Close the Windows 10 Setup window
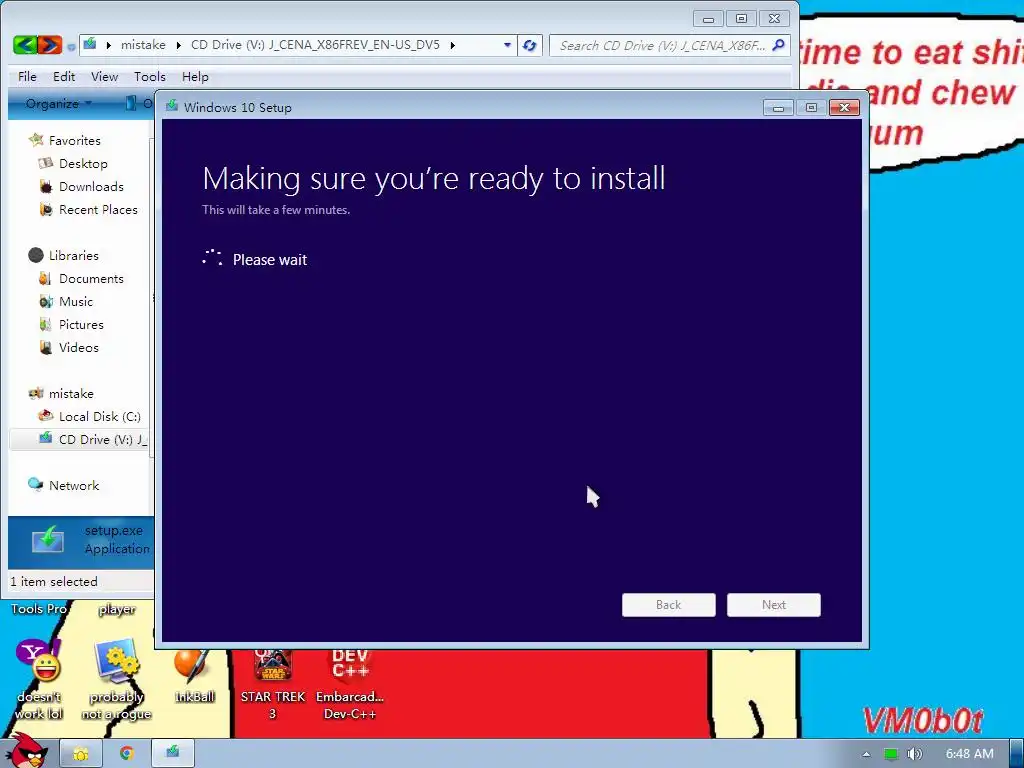This screenshot has height=768, width=1024. pyautogui.click(x=844, y=108)
